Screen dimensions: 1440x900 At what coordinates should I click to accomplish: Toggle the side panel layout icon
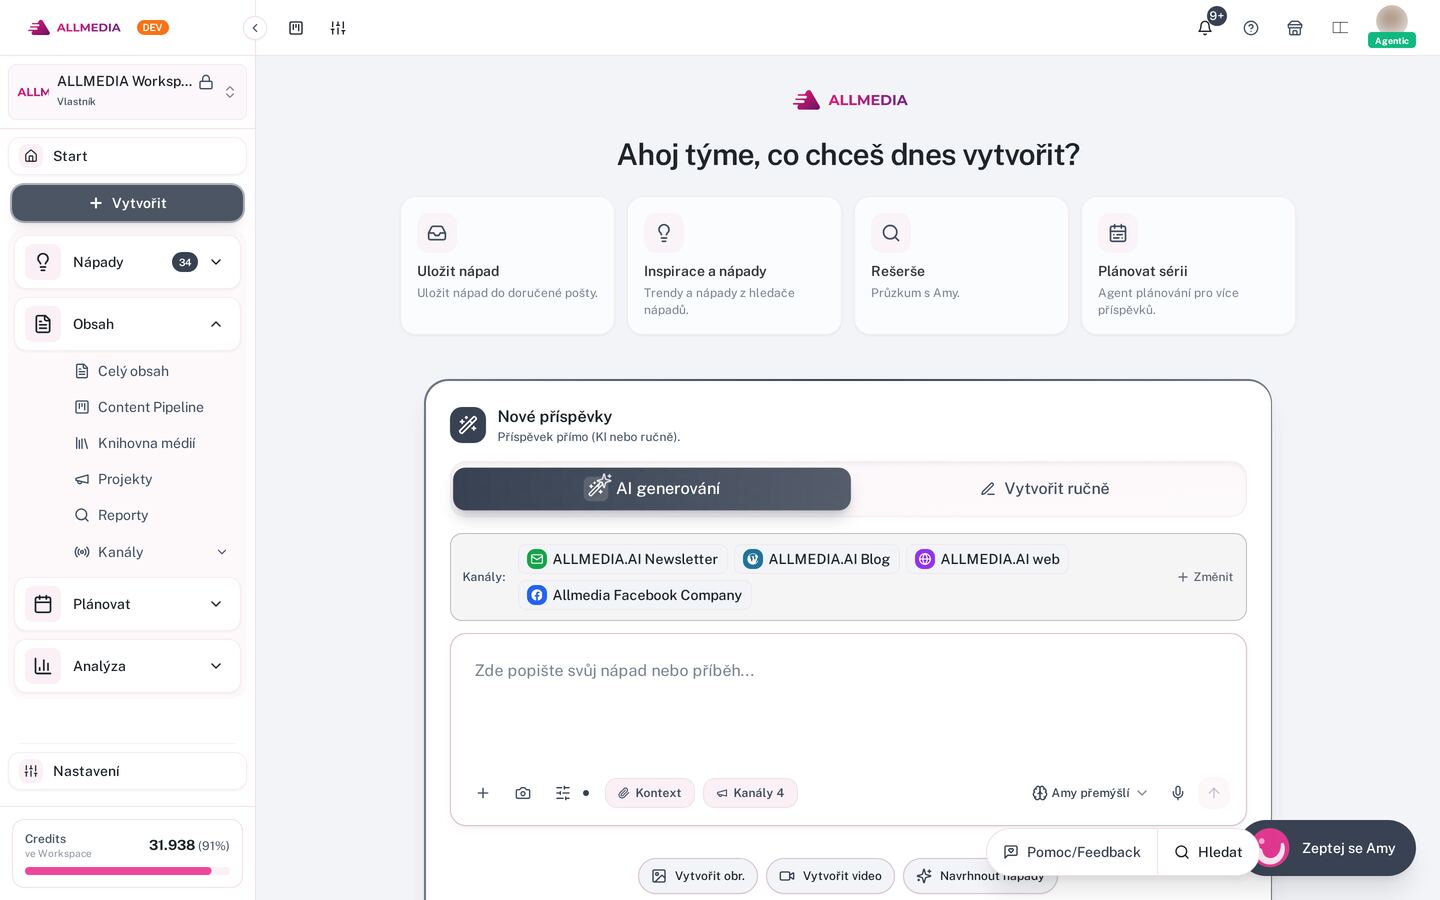pos(1340,28)
